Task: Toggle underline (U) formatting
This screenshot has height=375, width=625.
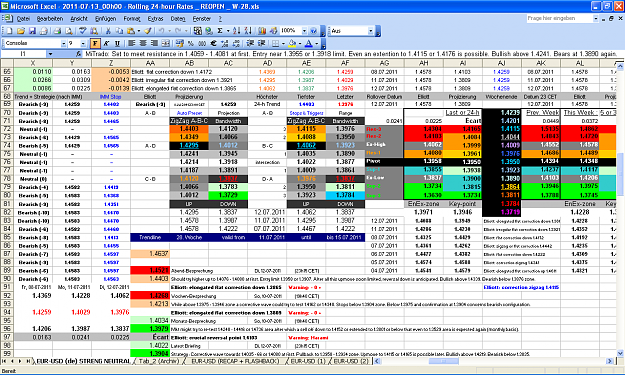Action: point(117,43)
